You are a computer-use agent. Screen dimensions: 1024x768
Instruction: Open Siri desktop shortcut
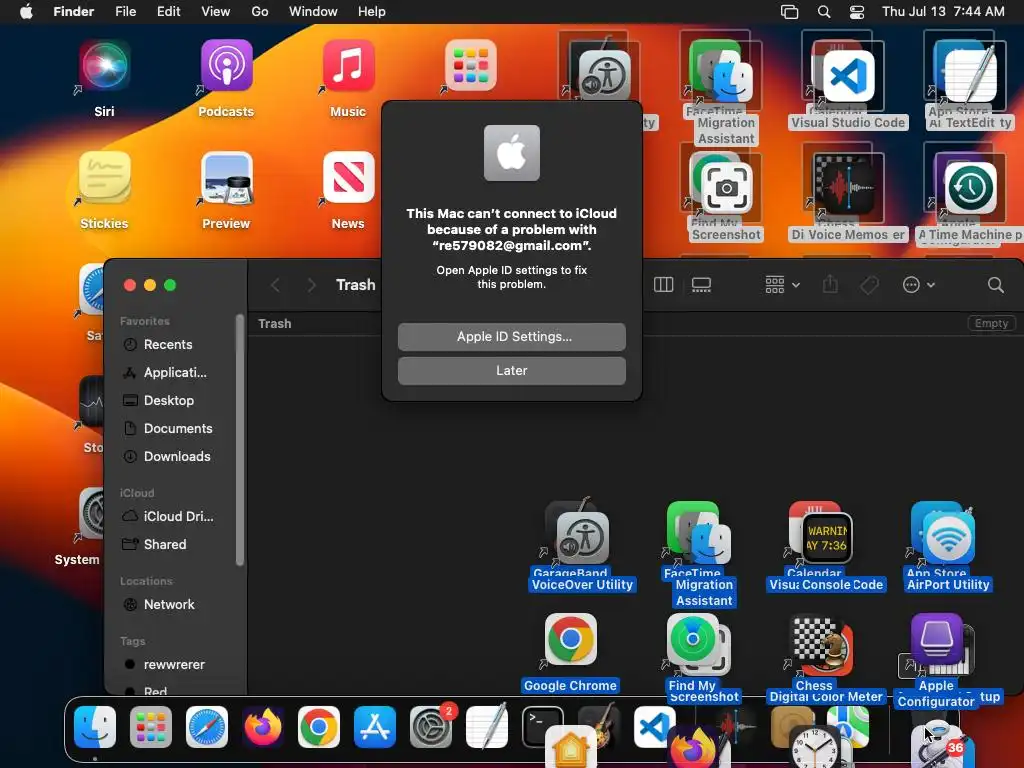104,66
